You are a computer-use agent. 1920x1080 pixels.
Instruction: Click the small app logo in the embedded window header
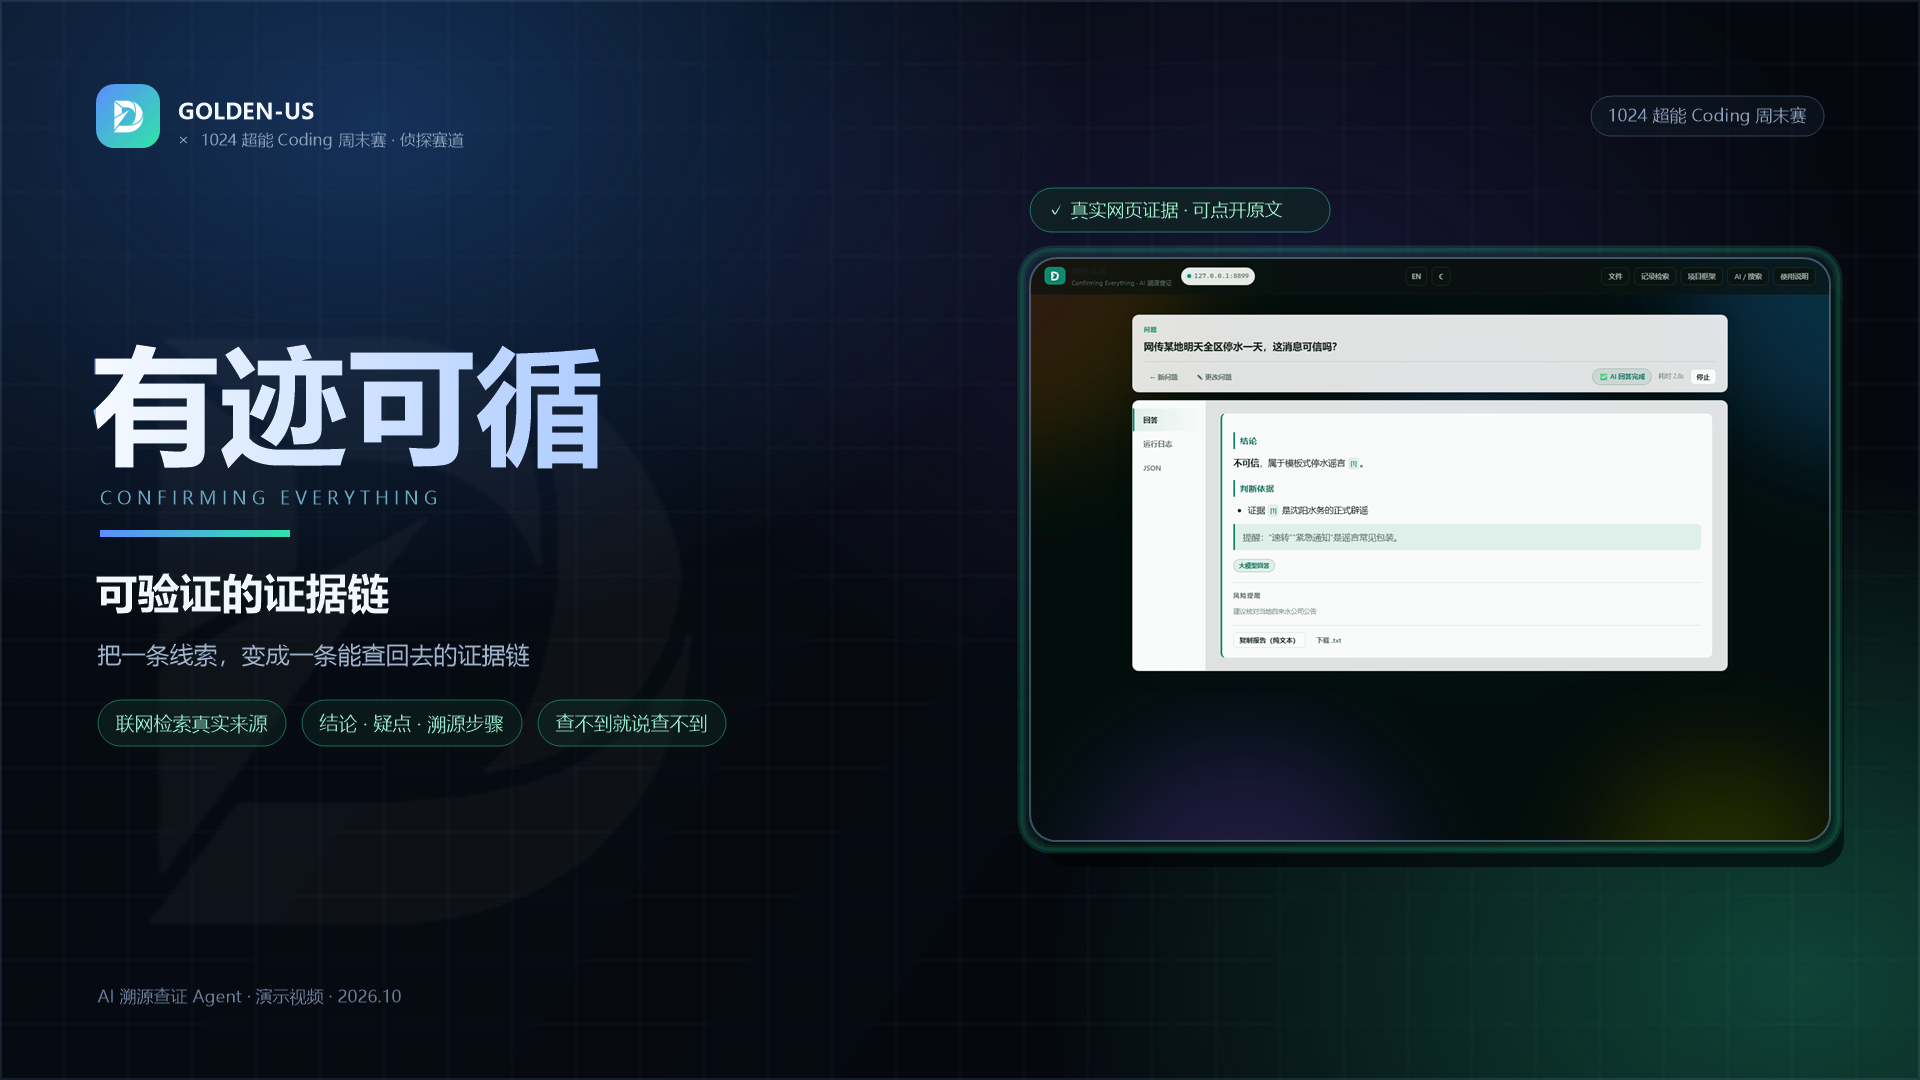pos(1055,276)
